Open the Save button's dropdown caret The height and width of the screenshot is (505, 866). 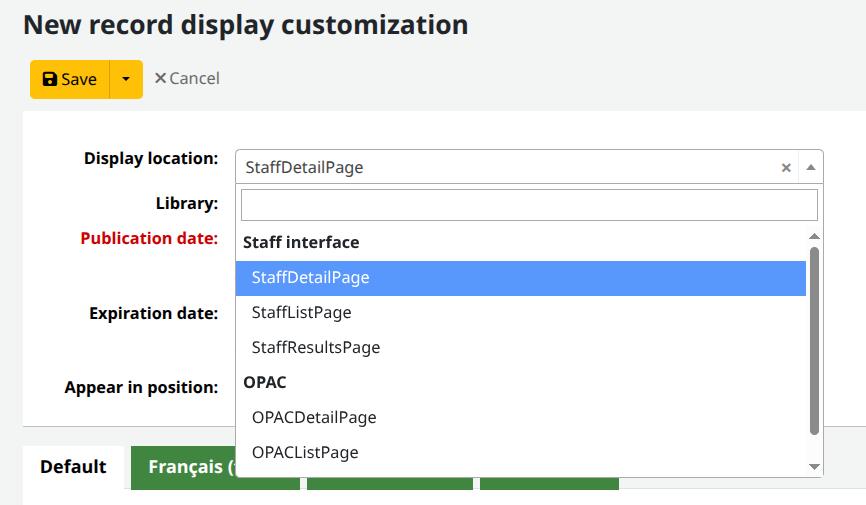(126, 79)
